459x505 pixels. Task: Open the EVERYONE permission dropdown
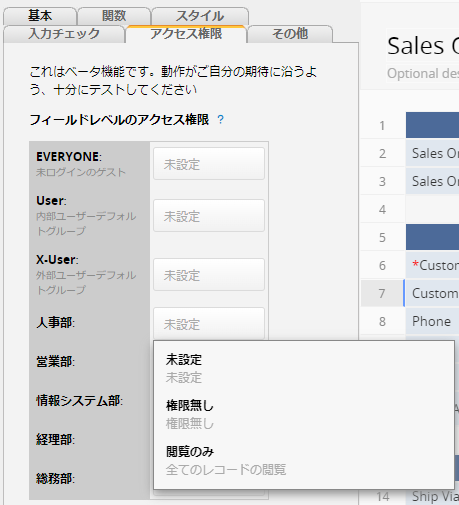click(209, 164)
